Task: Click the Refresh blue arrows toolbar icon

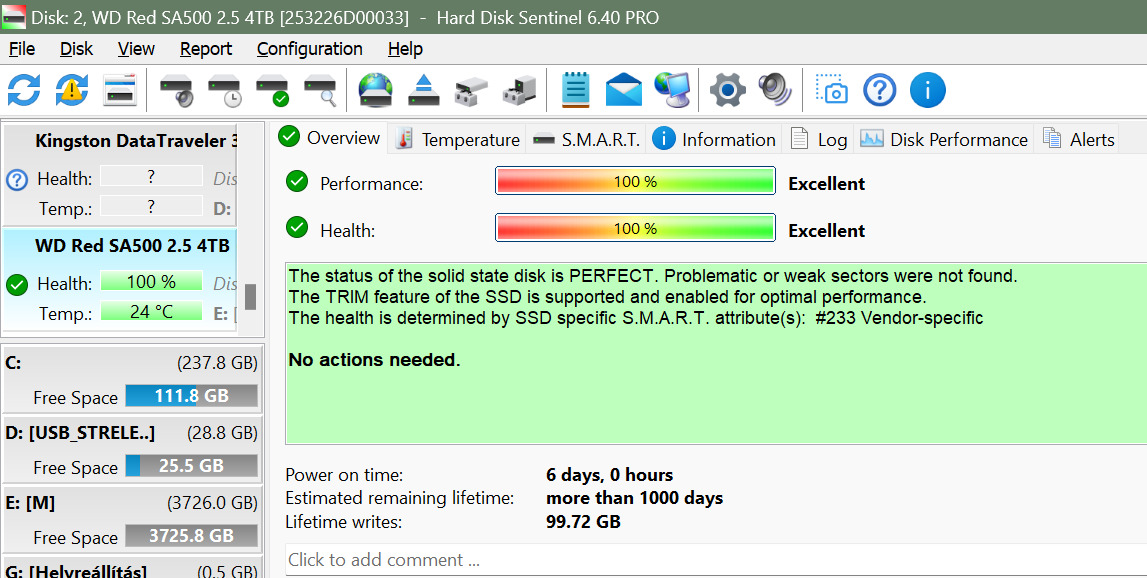Action: pyautogui.click(x=24, y=90)
